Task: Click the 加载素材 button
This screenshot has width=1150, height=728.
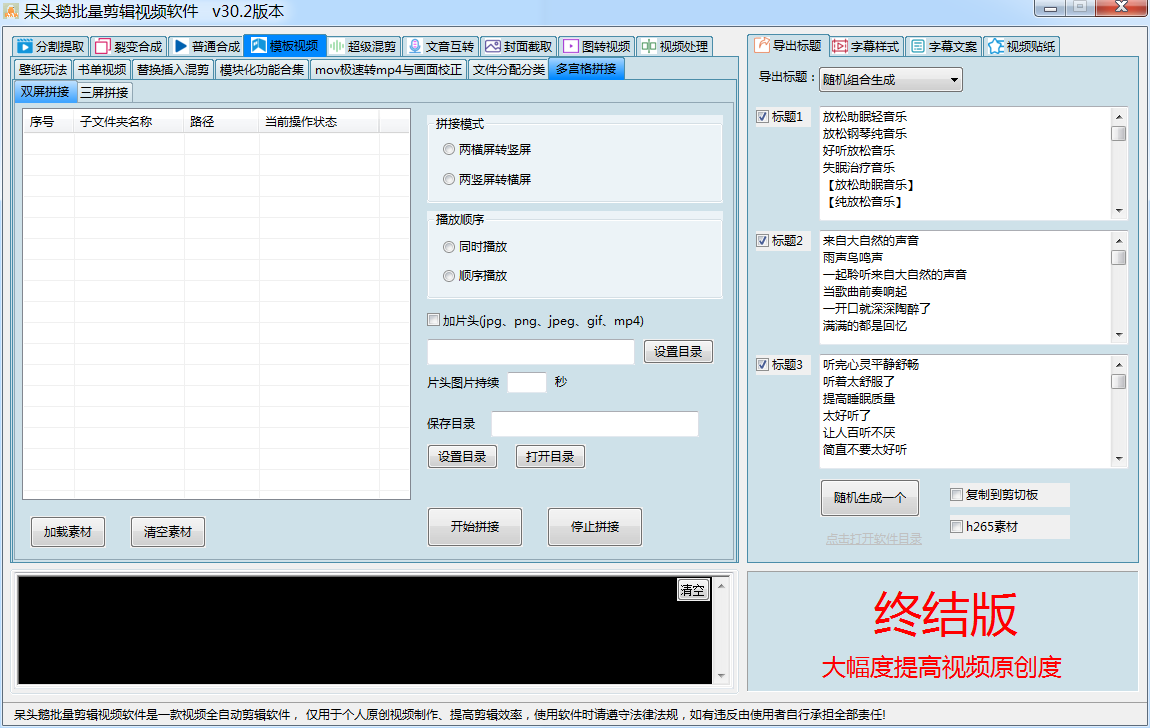Action: point(67,532)
